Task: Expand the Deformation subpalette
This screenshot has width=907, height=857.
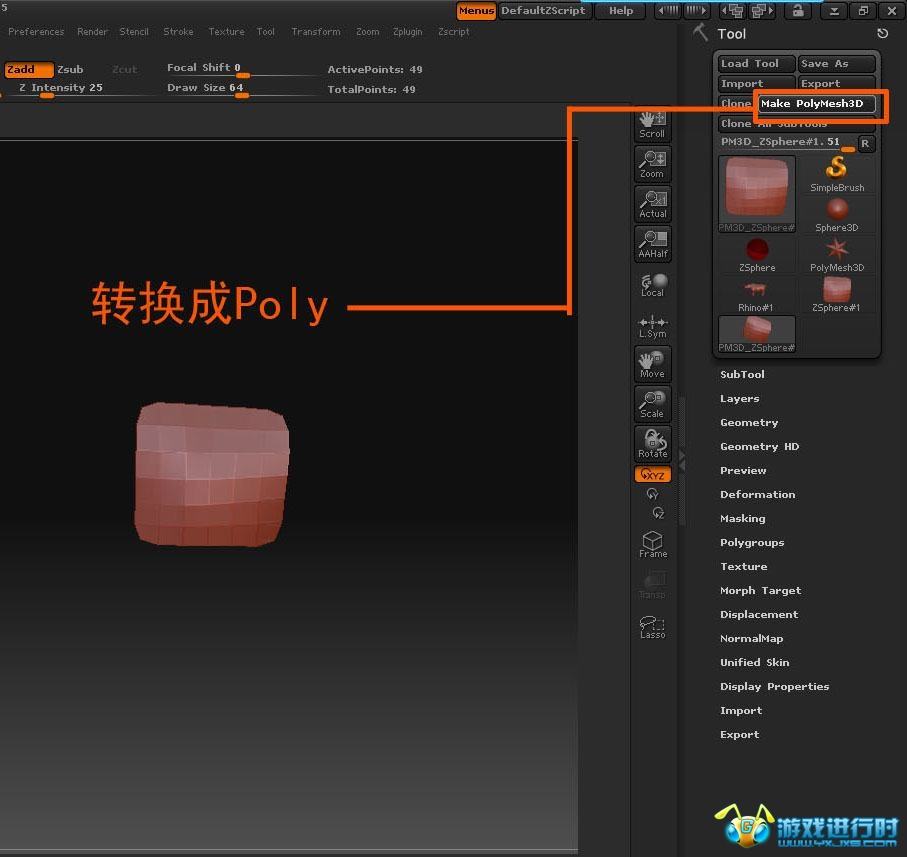Action: (758, 494)
